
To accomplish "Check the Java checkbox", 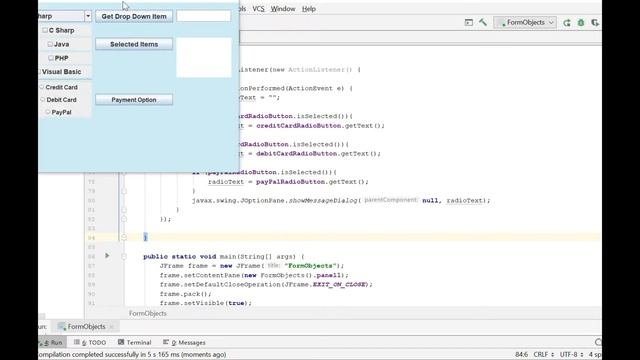I will (50, 44).
